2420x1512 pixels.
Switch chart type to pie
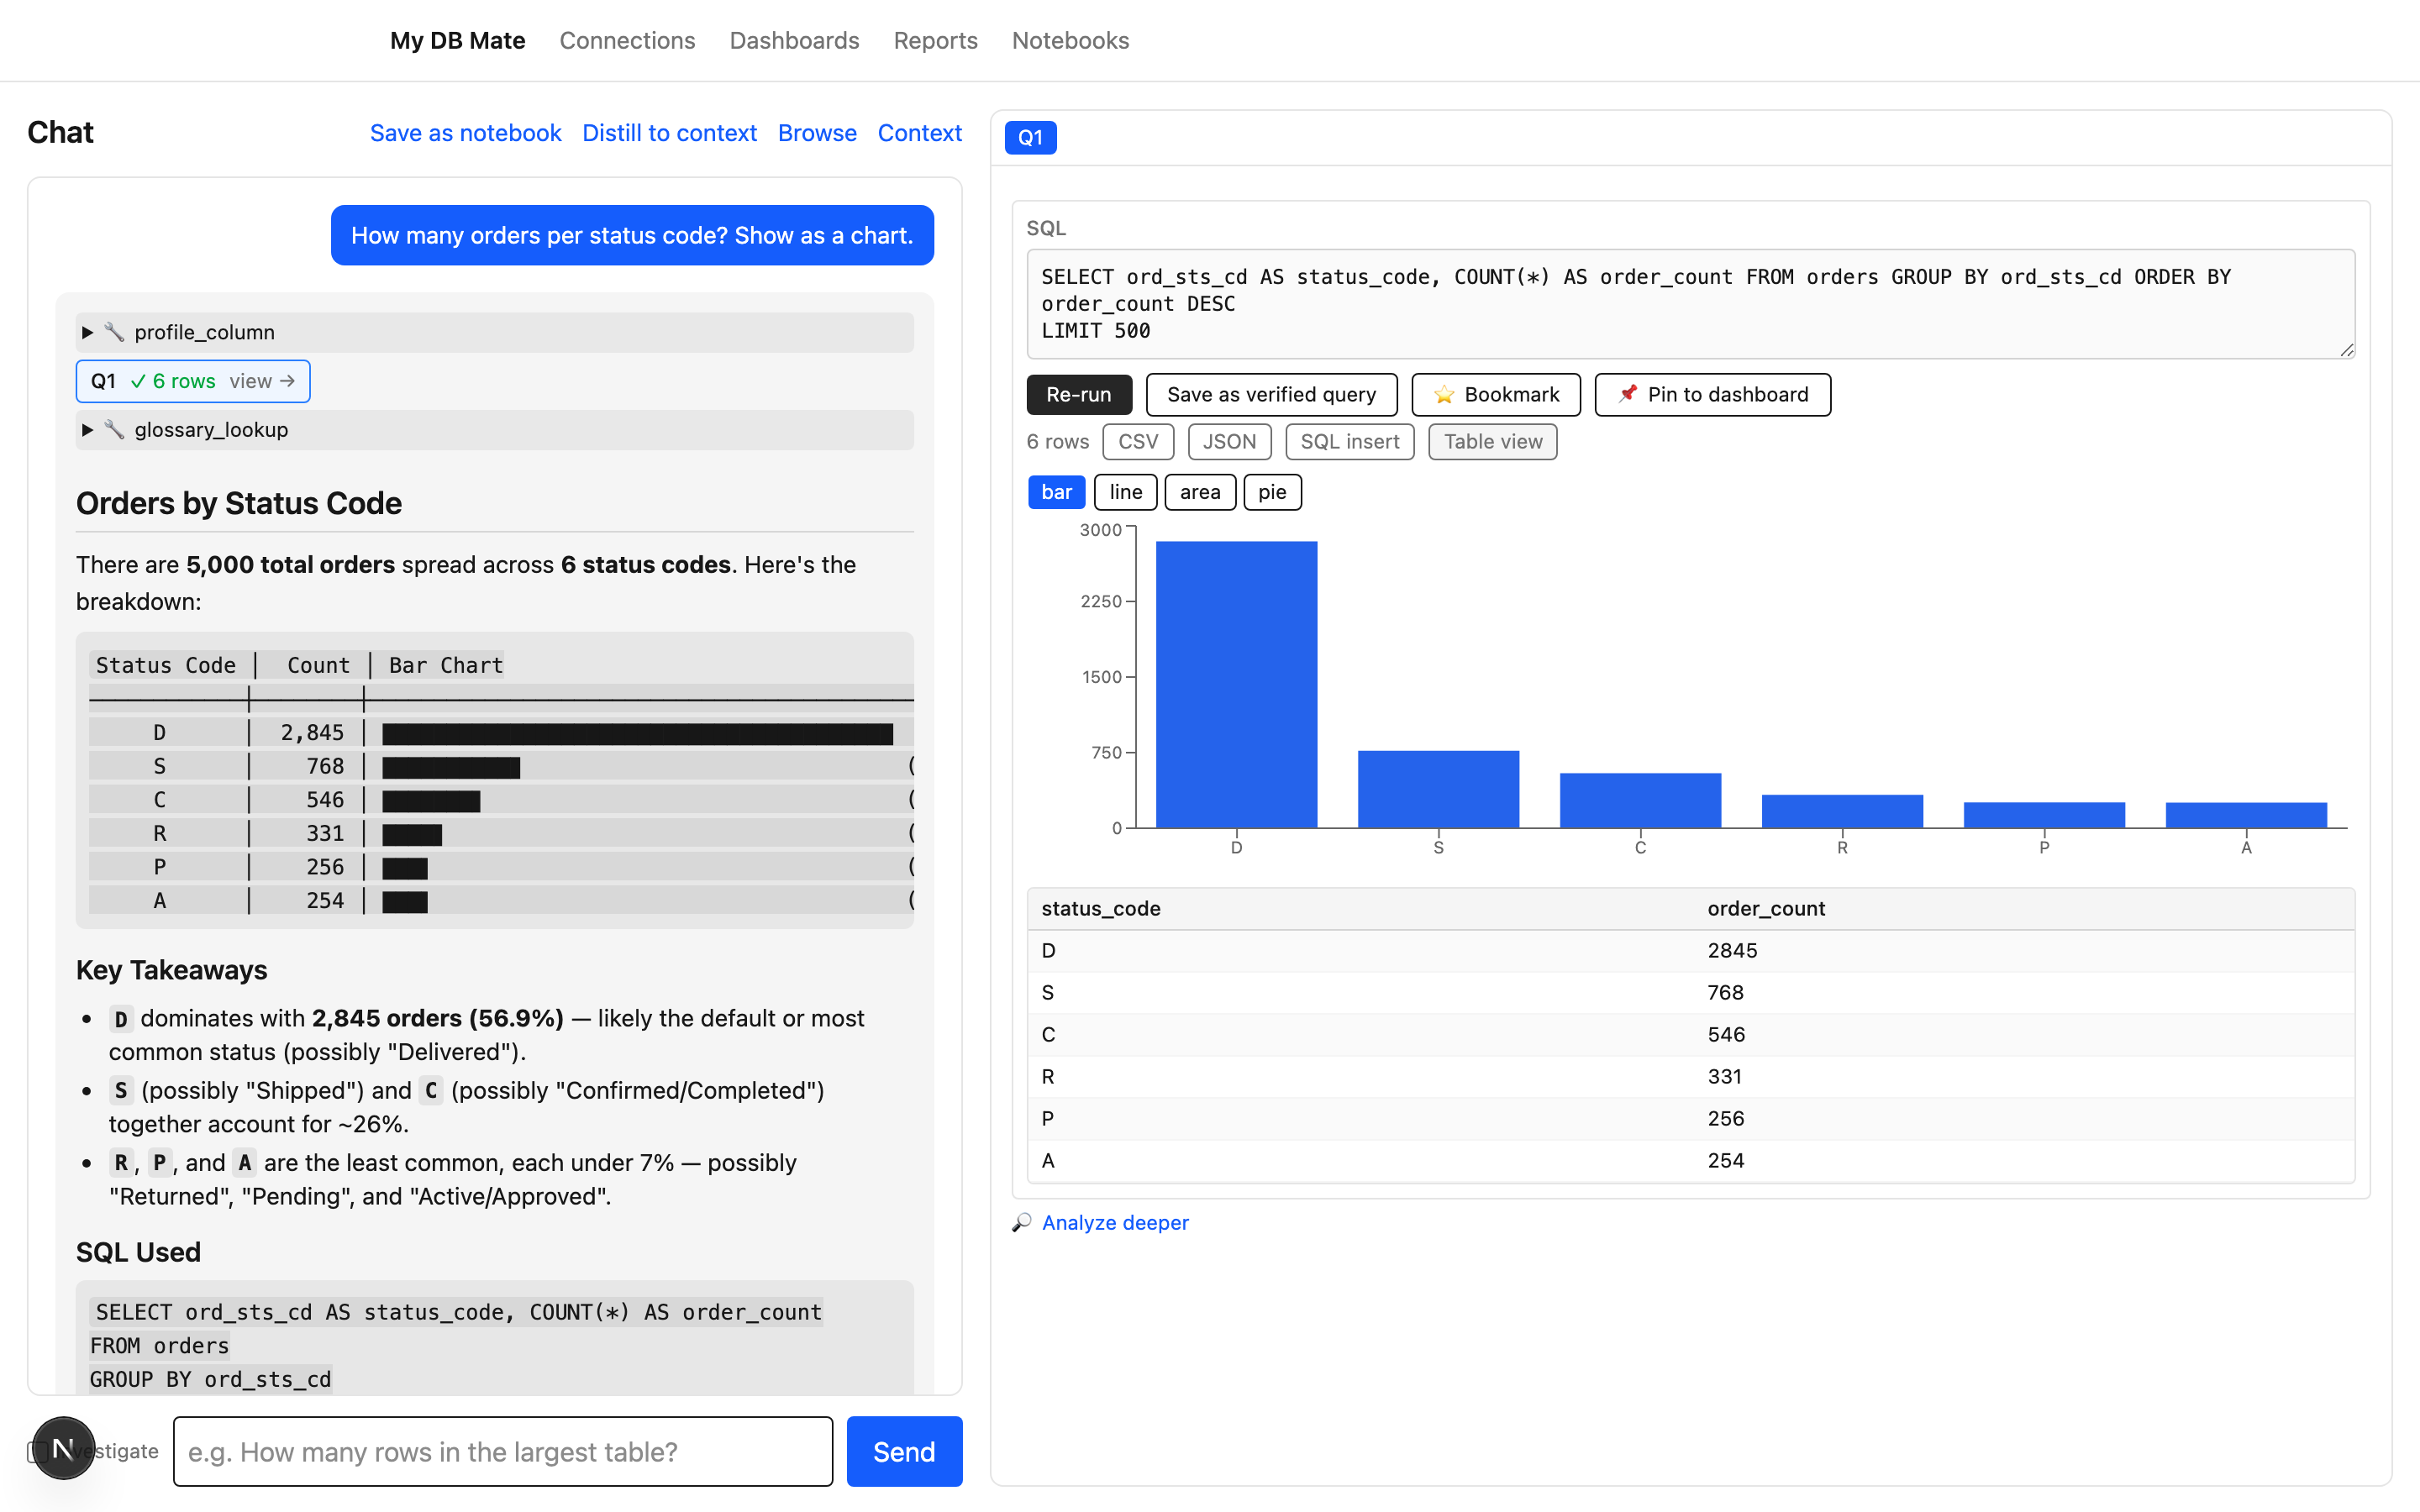tap(1272, 492)
